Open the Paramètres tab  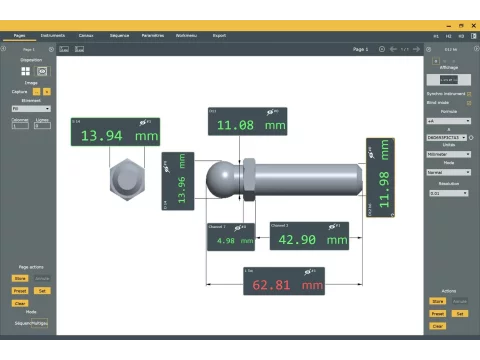point(153,36)
